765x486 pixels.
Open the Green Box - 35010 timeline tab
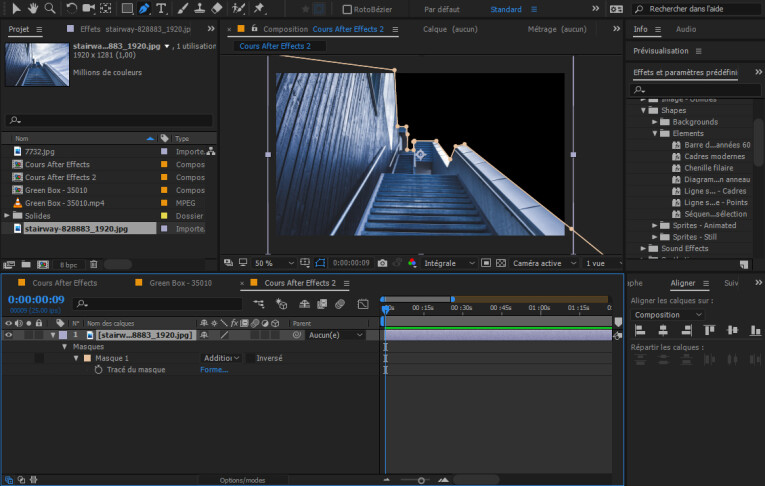coord(181,283)
